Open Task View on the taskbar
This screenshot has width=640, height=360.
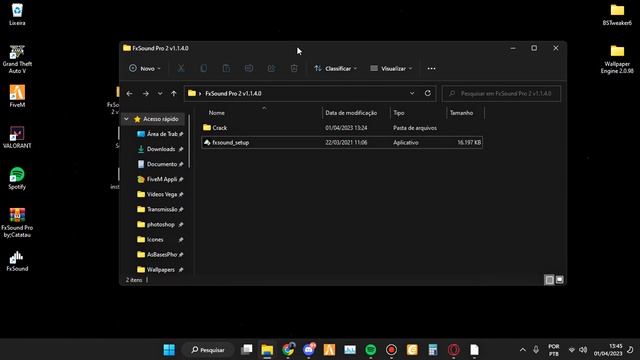(247, 350)
